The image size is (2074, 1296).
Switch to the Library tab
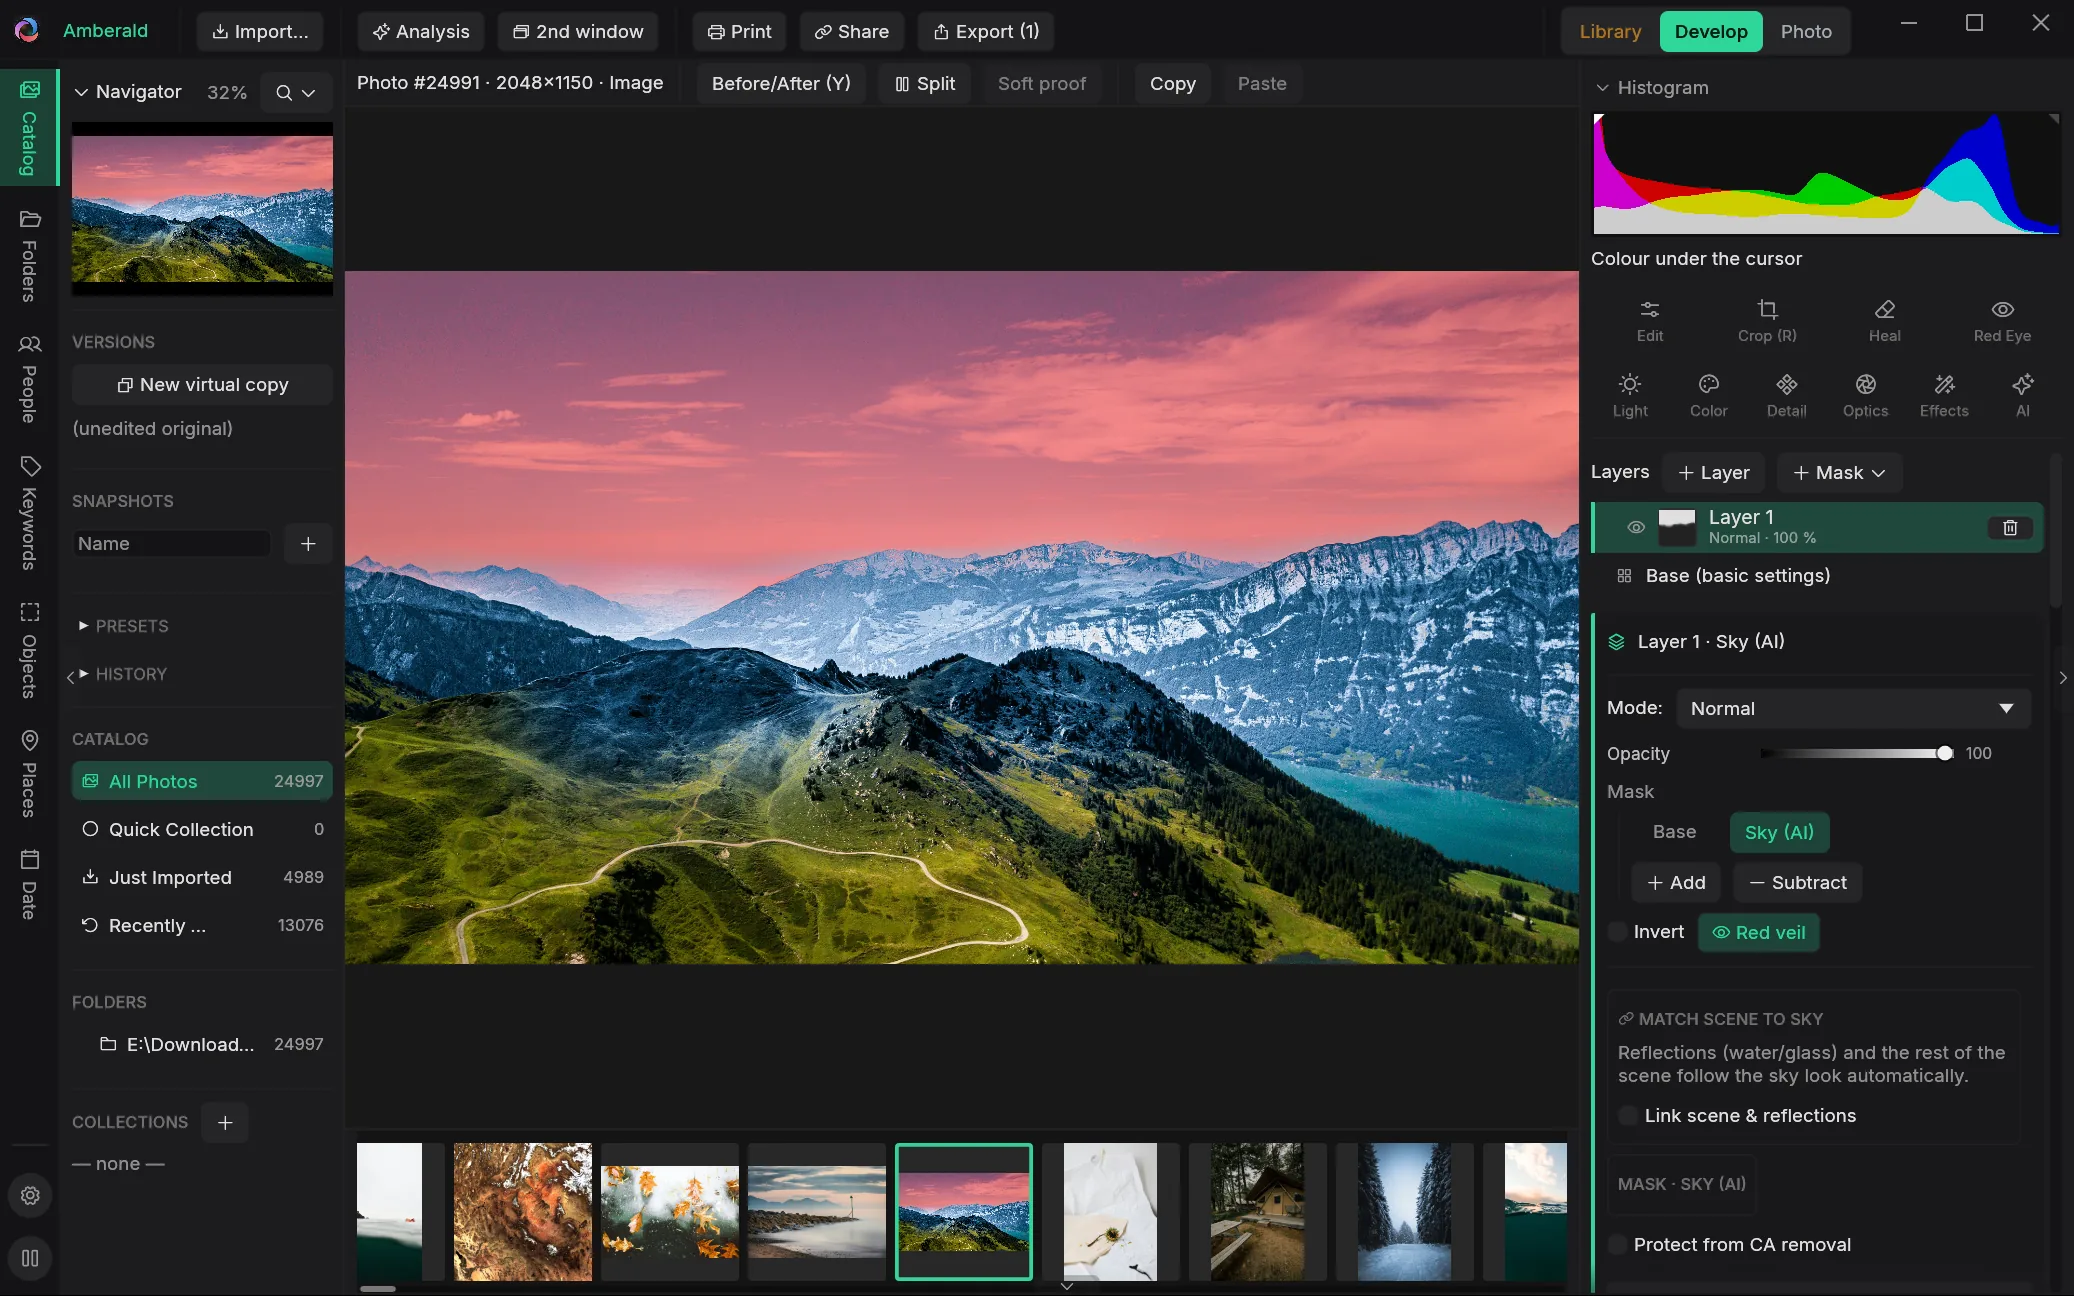1610,31
